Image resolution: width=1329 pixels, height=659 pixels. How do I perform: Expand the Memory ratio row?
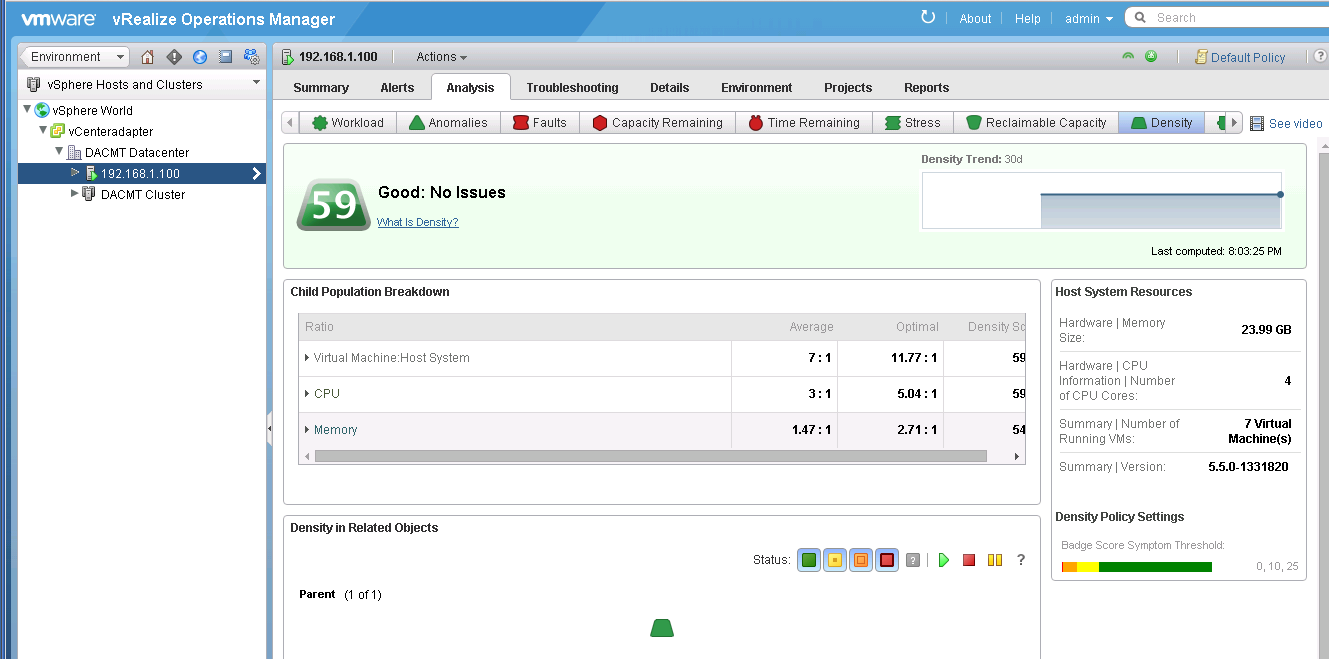click(x=307, y=430)
